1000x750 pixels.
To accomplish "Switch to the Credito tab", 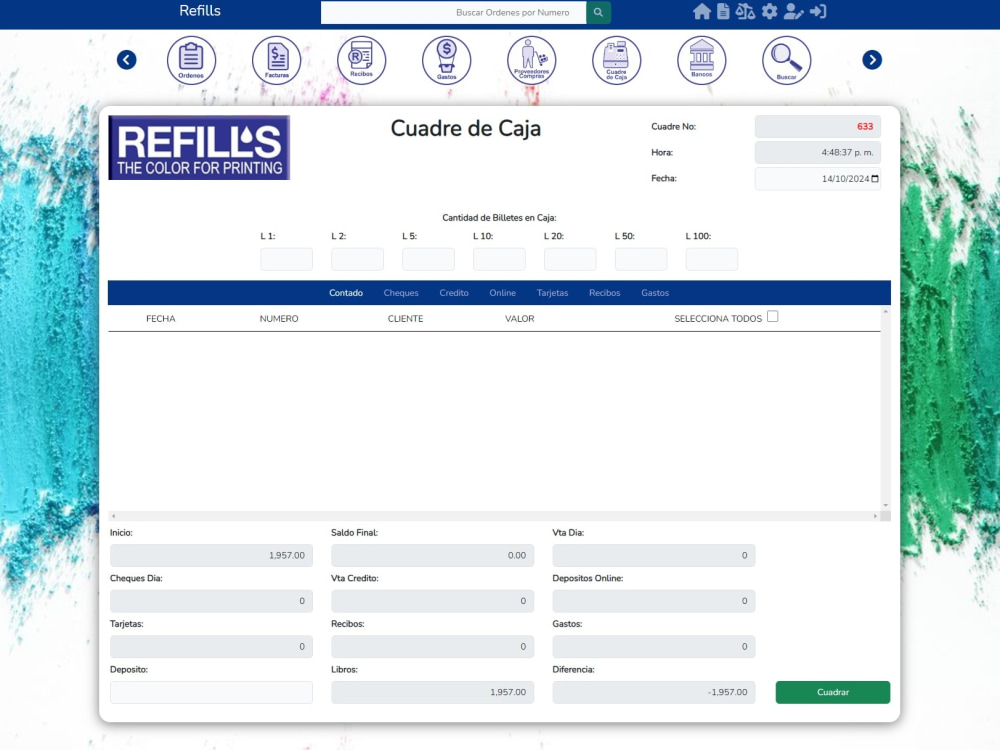I will pyautogui.click(x=454, y=293).
